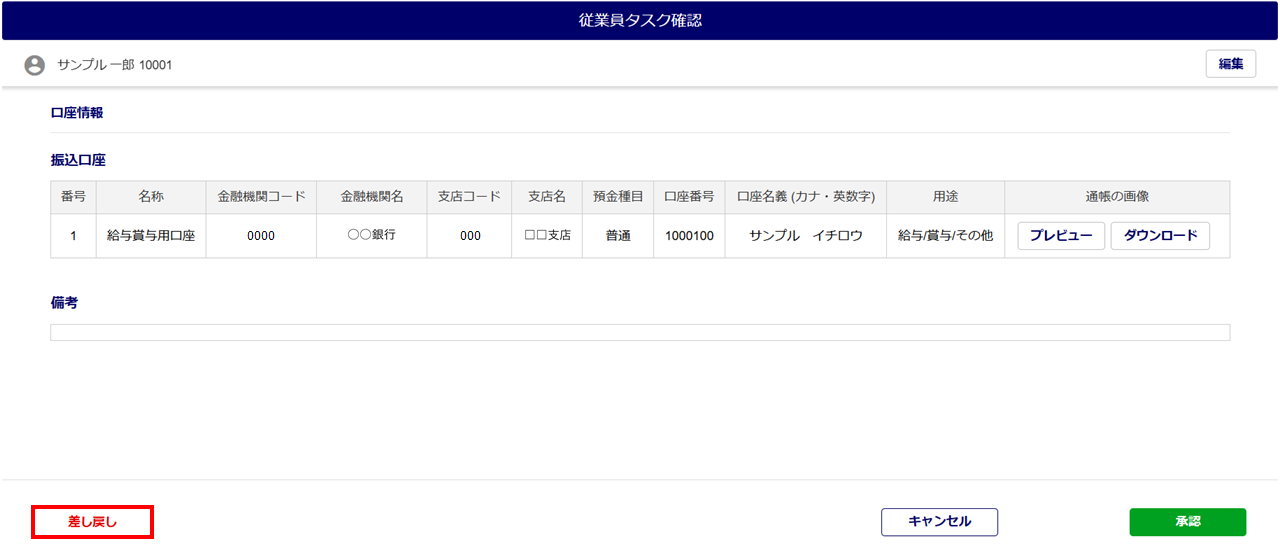Click the ○○銀行 cell
The height and width of the screenshot is (560, 1280).
371,236
